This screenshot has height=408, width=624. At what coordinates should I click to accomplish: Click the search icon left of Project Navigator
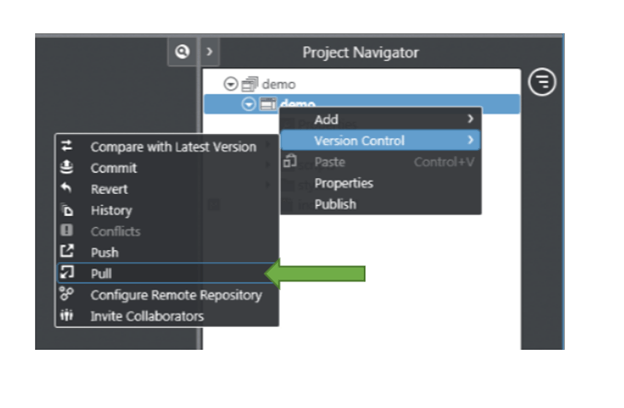pyautogui.click(x=182, y=52)
